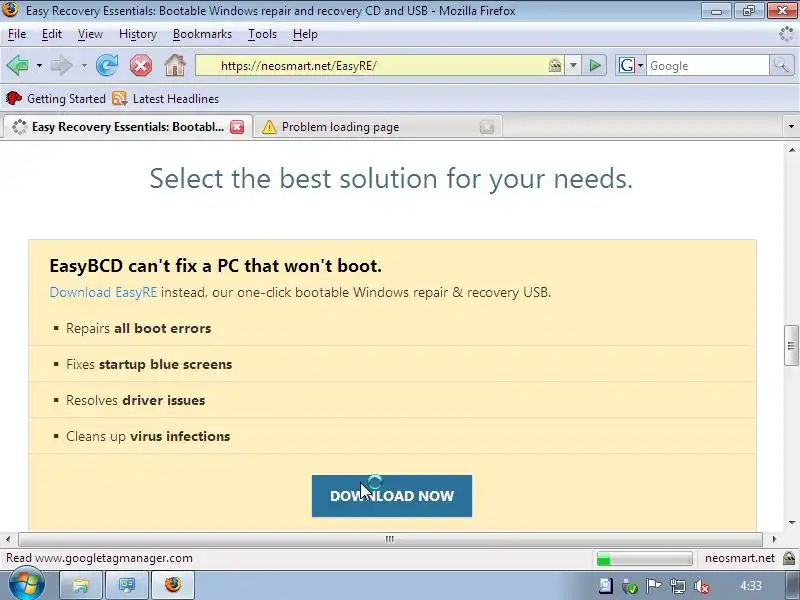This screenshot has height=600, width=800.
Task: Click the DOWNLOAD NOW button
Action: click(392, 496)
